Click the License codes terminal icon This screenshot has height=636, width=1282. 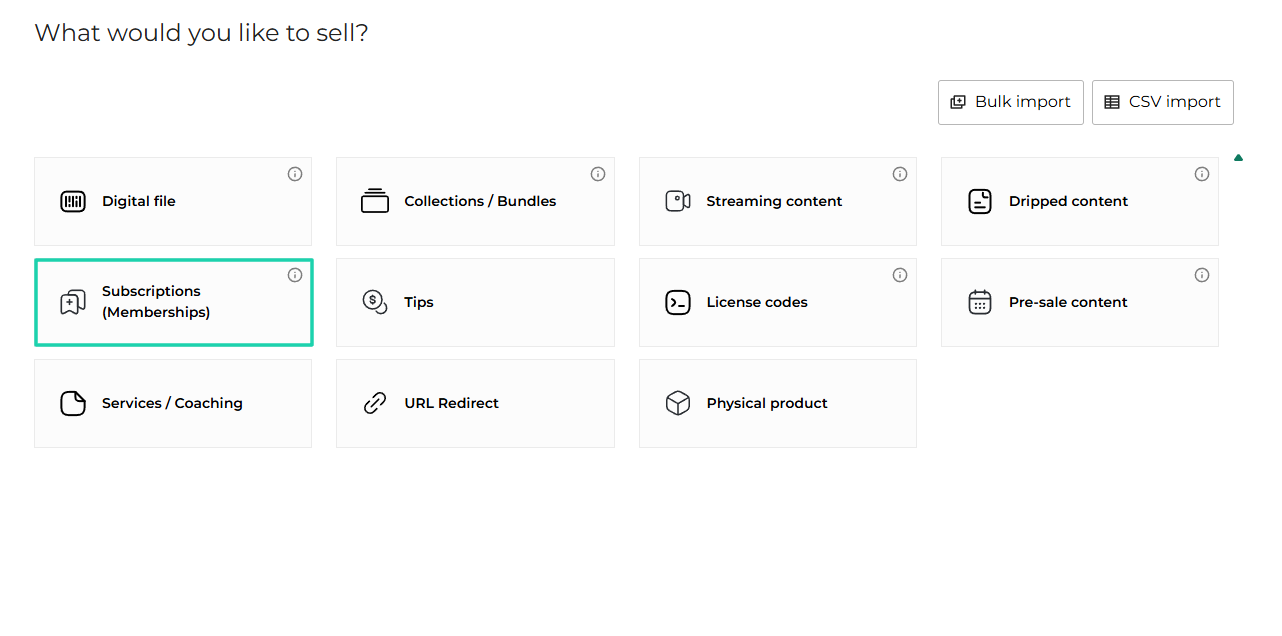pyautogui.click(x=678, y=302)
